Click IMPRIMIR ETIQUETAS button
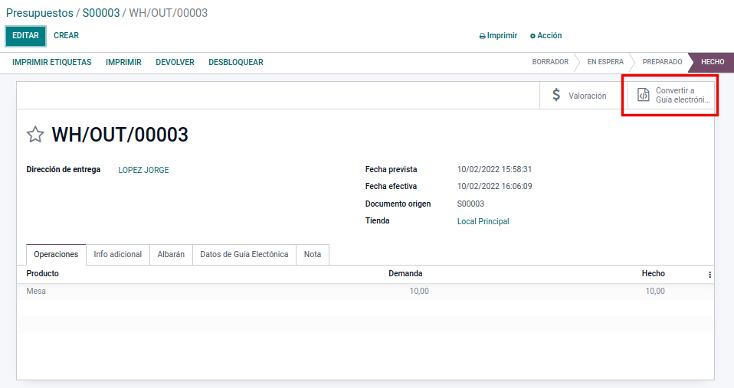The height and width of the screenshot is (388, 734). (x=52, y=62)
